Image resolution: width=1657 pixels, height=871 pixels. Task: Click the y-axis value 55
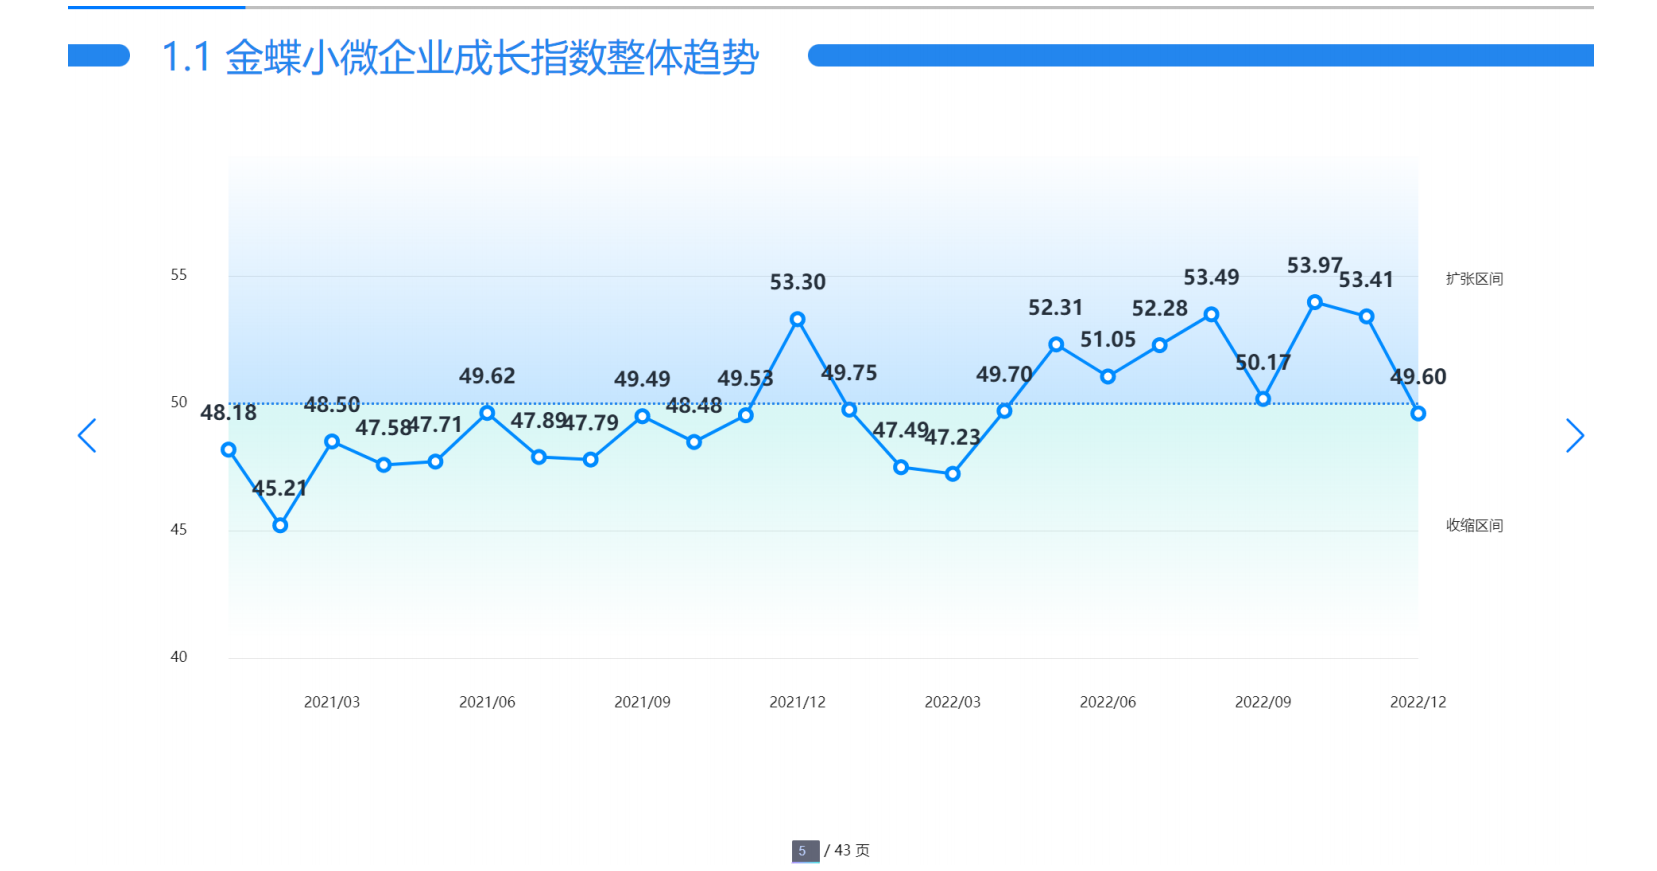pos(178,275)
